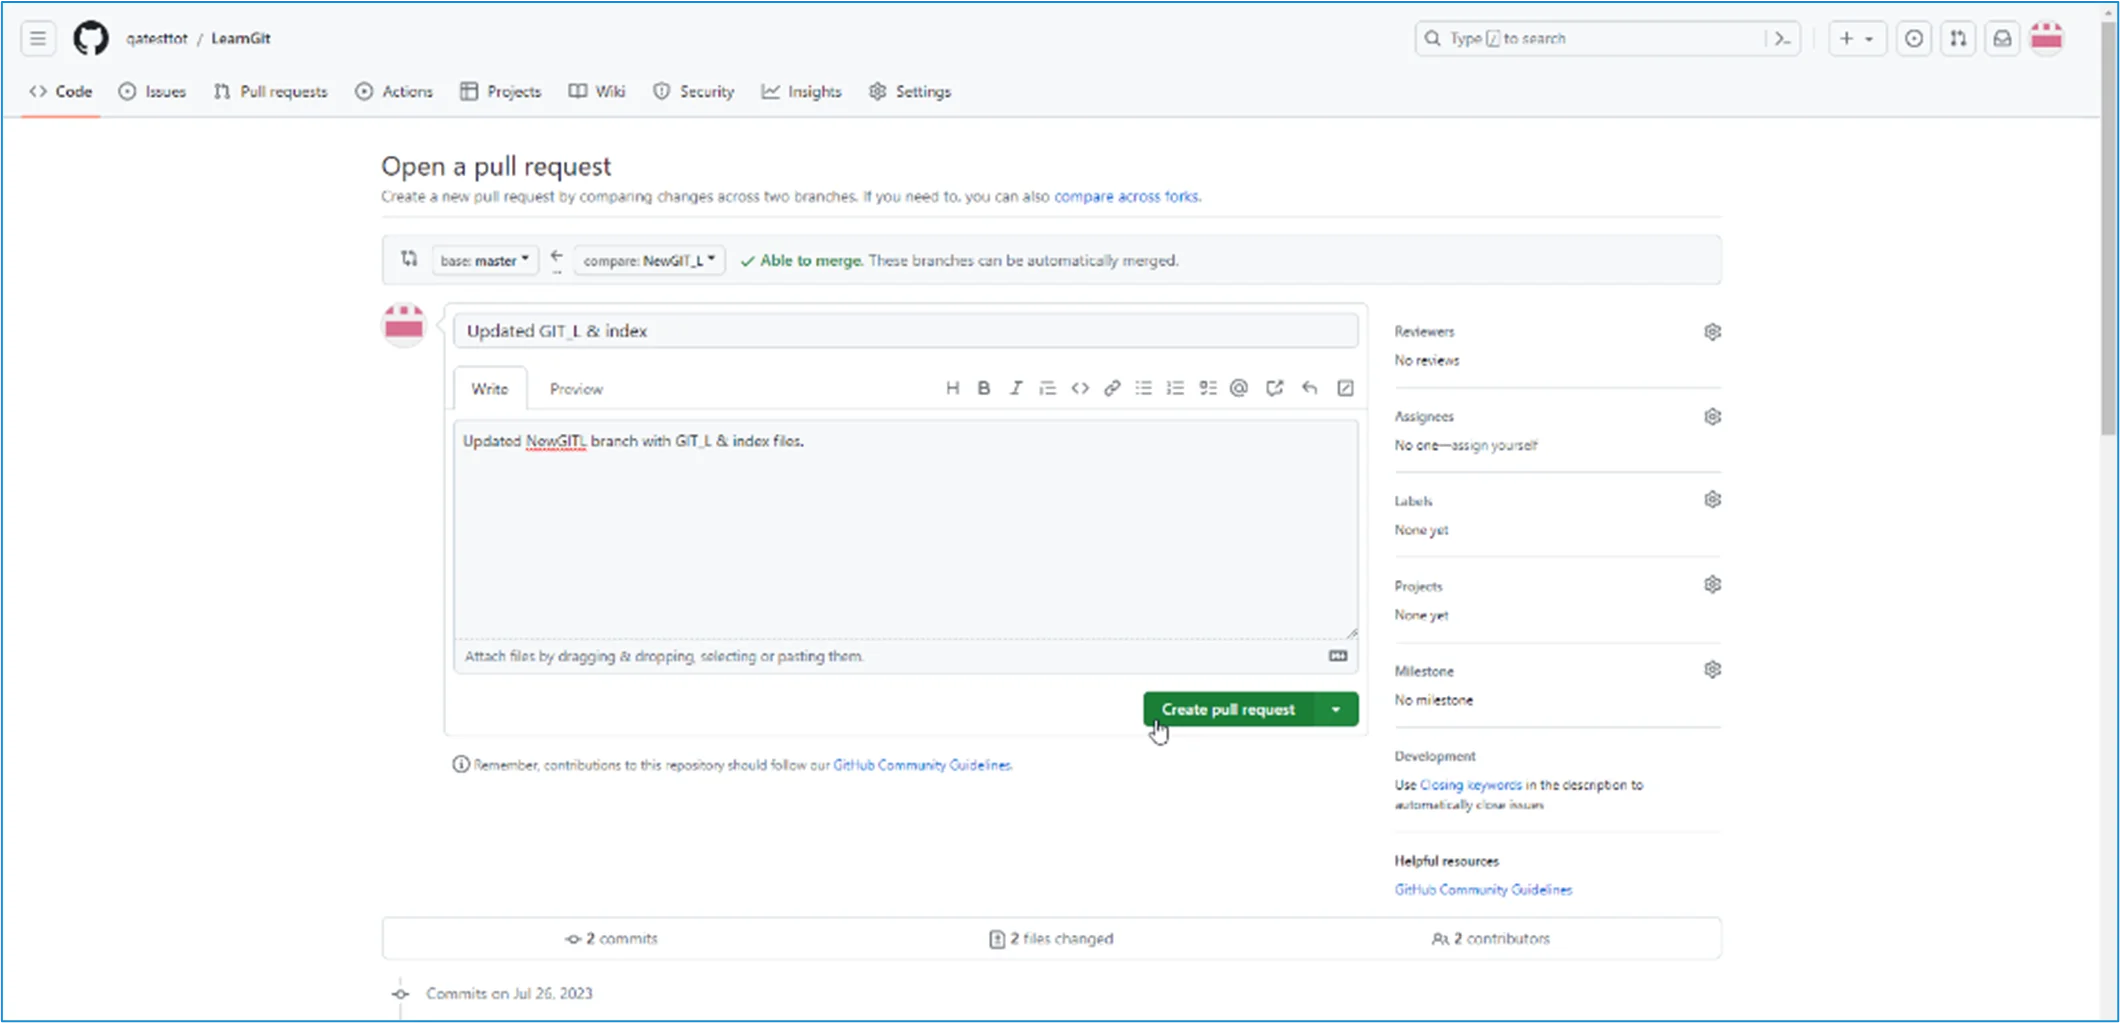The image size is (2120, 1023).
Task: Open the Milestone settings gear
Action: coord(1712,669)
